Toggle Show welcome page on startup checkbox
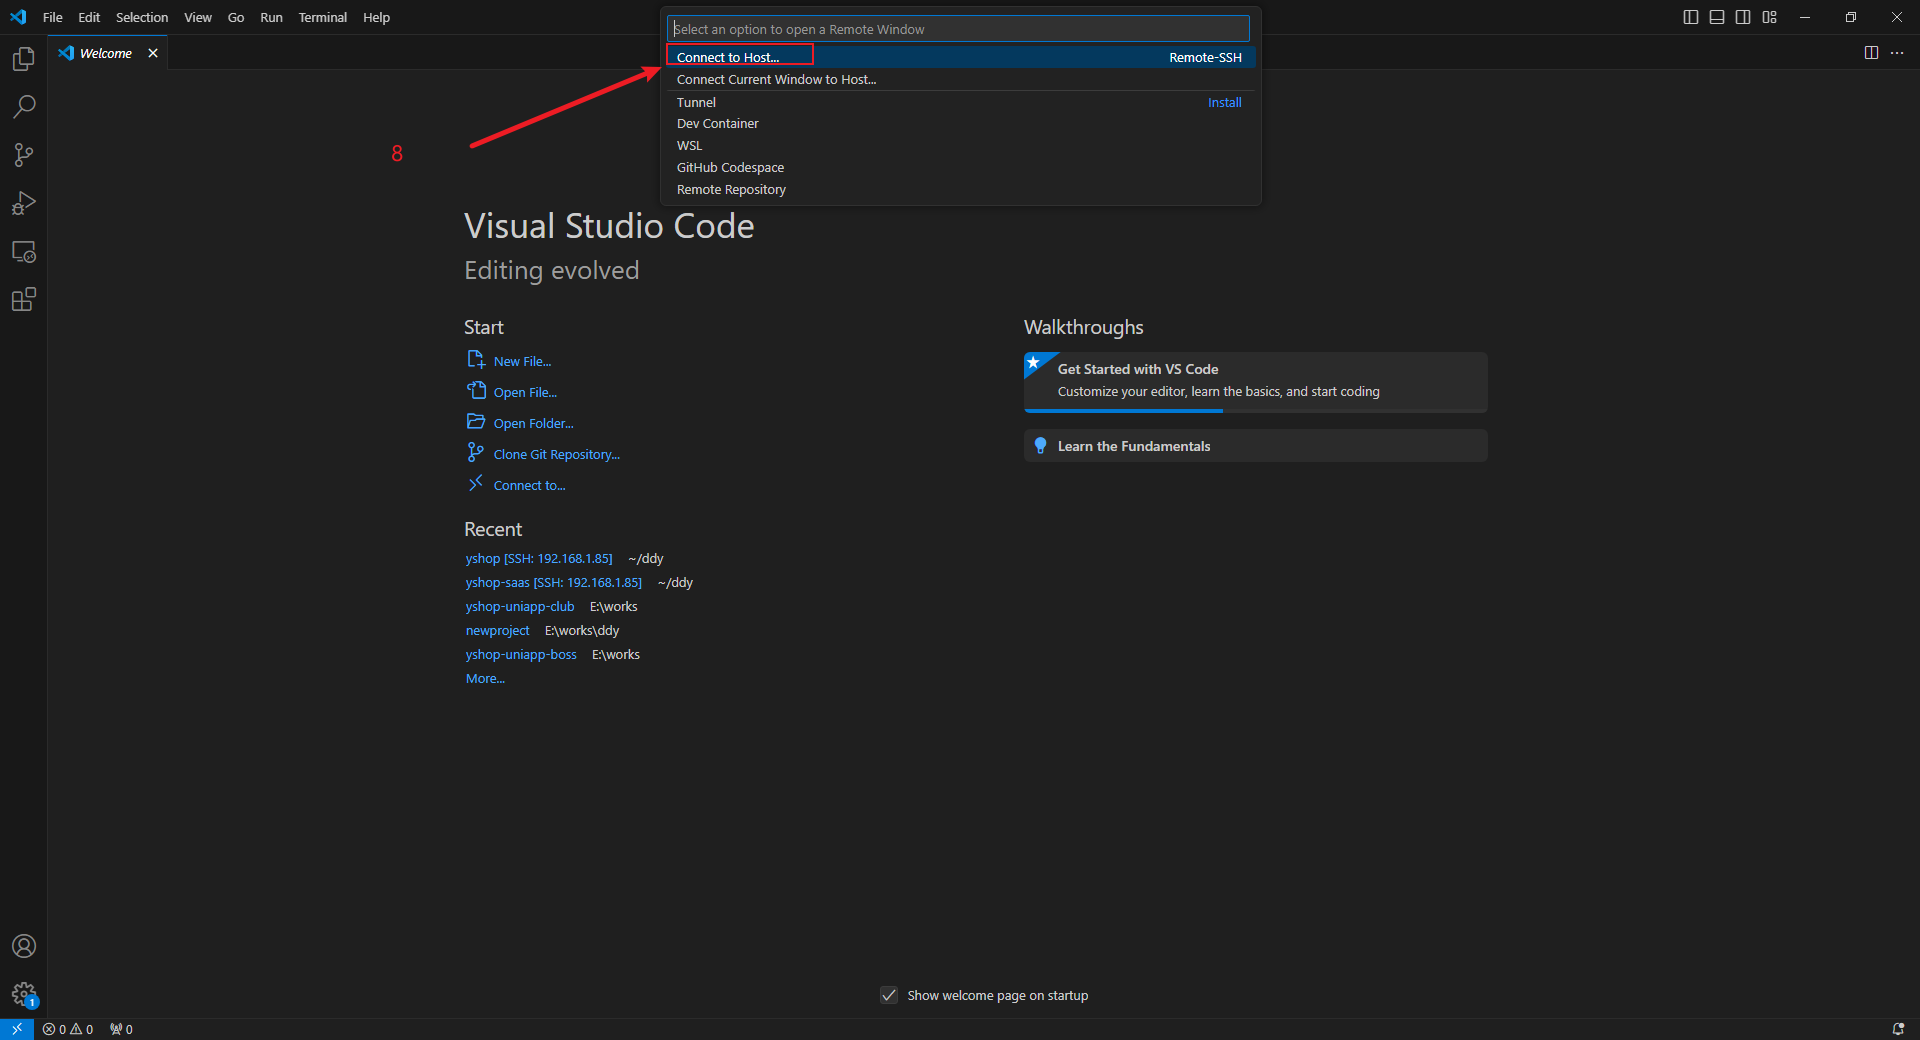1920x1040 pixels. coord(889,995)
